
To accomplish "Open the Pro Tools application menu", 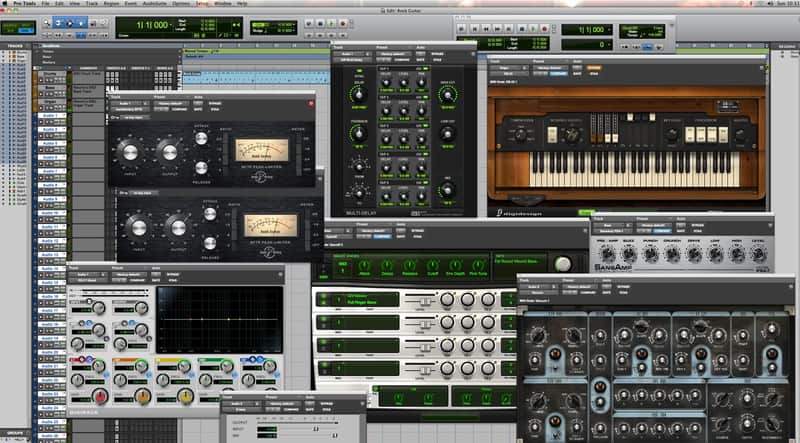I will [23, 3].
